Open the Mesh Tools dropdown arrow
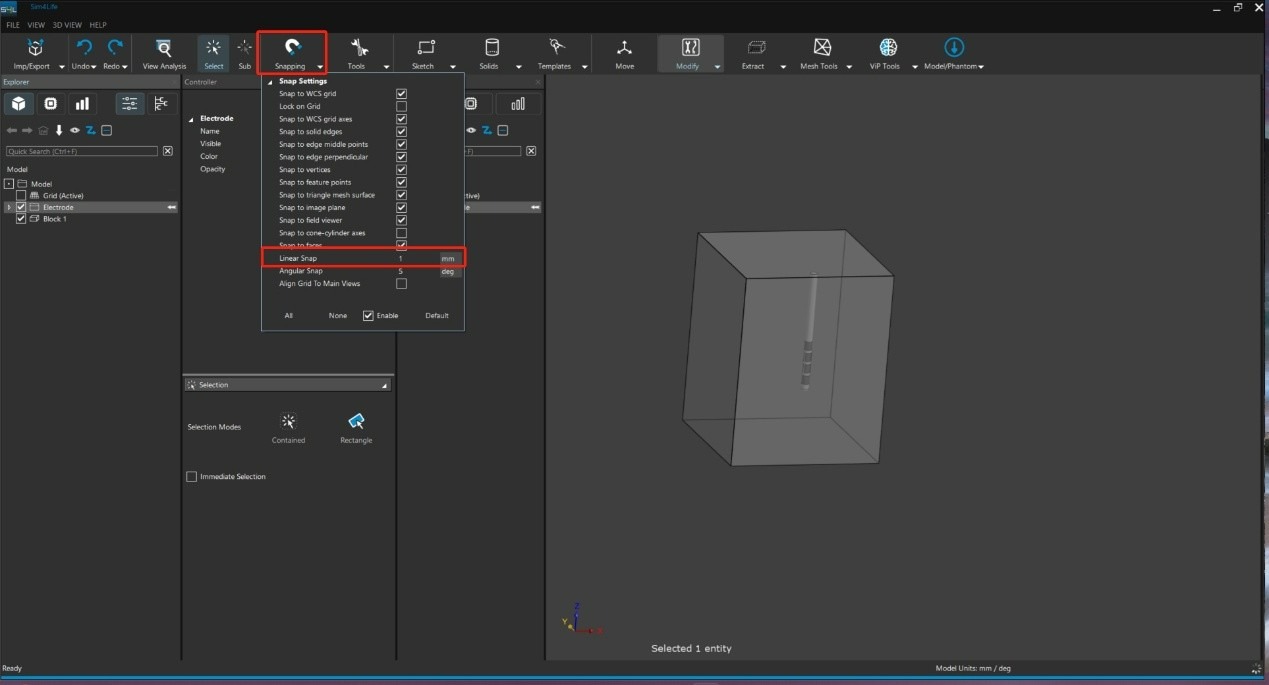 tap(849, 67)
